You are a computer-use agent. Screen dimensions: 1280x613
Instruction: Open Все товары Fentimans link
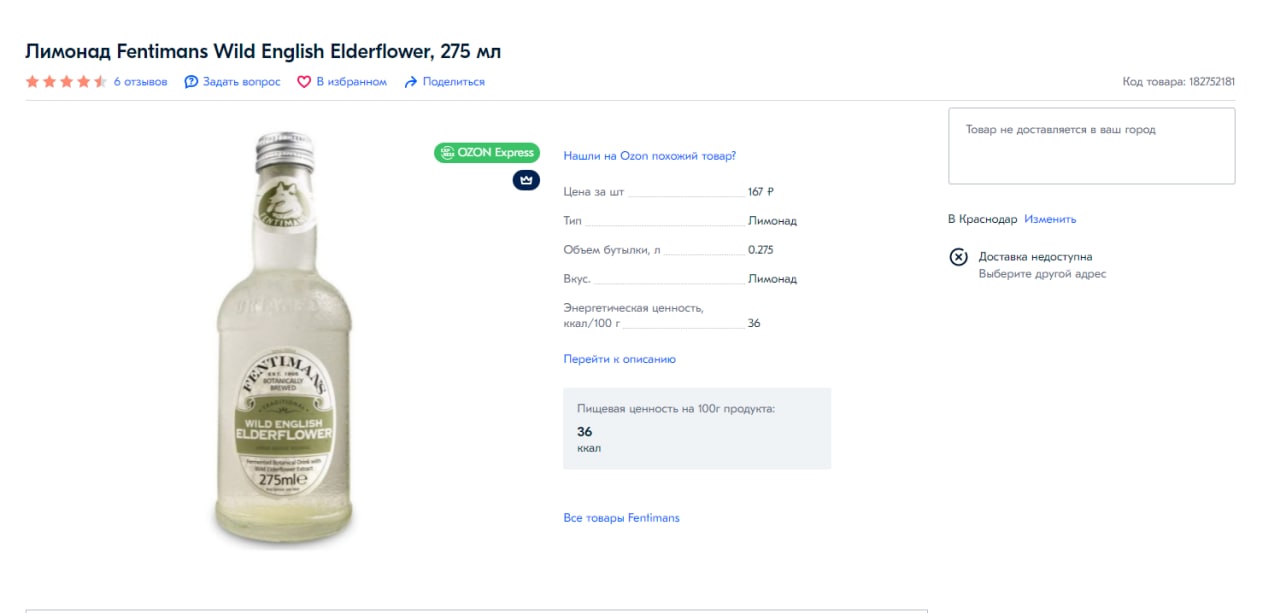coord(621,518)
